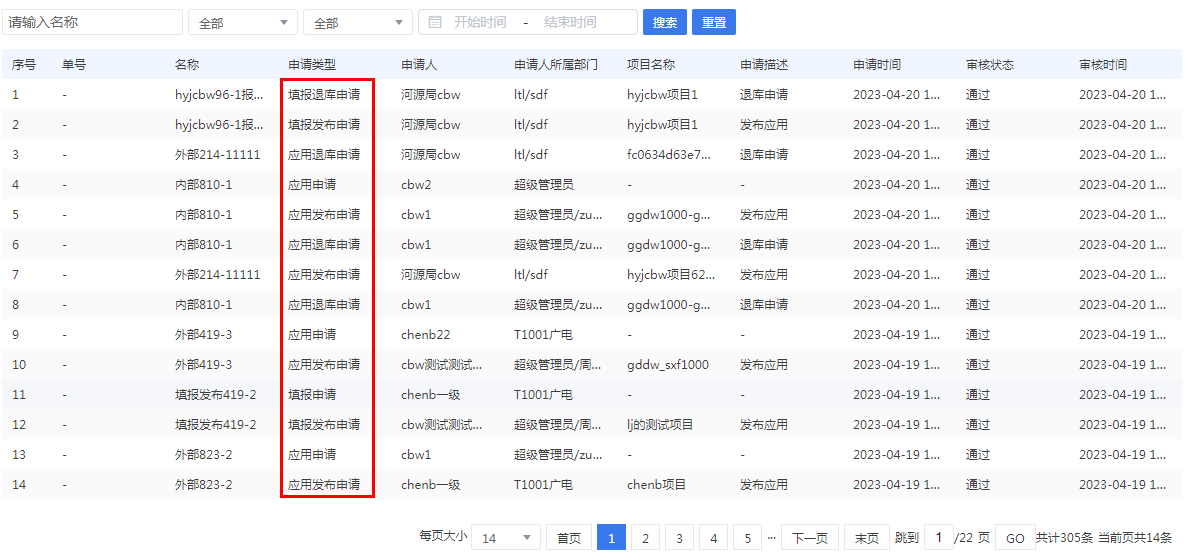Set the 结束时间 end date field
The width and height of the screenshot is (1188, 555).
tap(570, 23)
